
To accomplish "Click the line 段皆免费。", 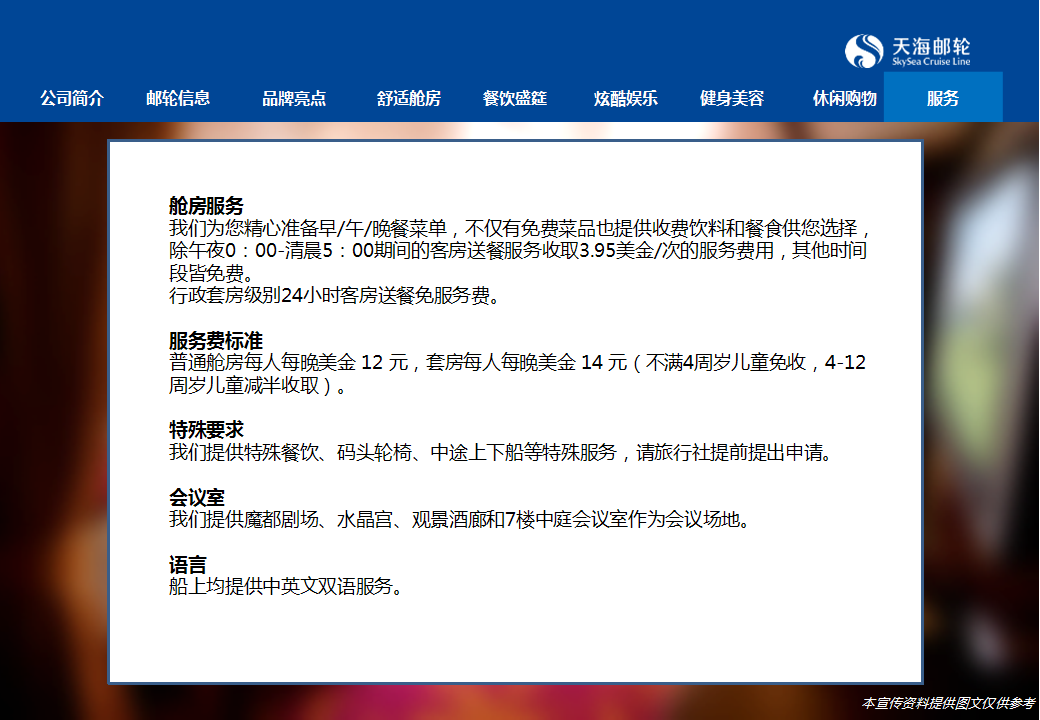I will pos(212,273).
